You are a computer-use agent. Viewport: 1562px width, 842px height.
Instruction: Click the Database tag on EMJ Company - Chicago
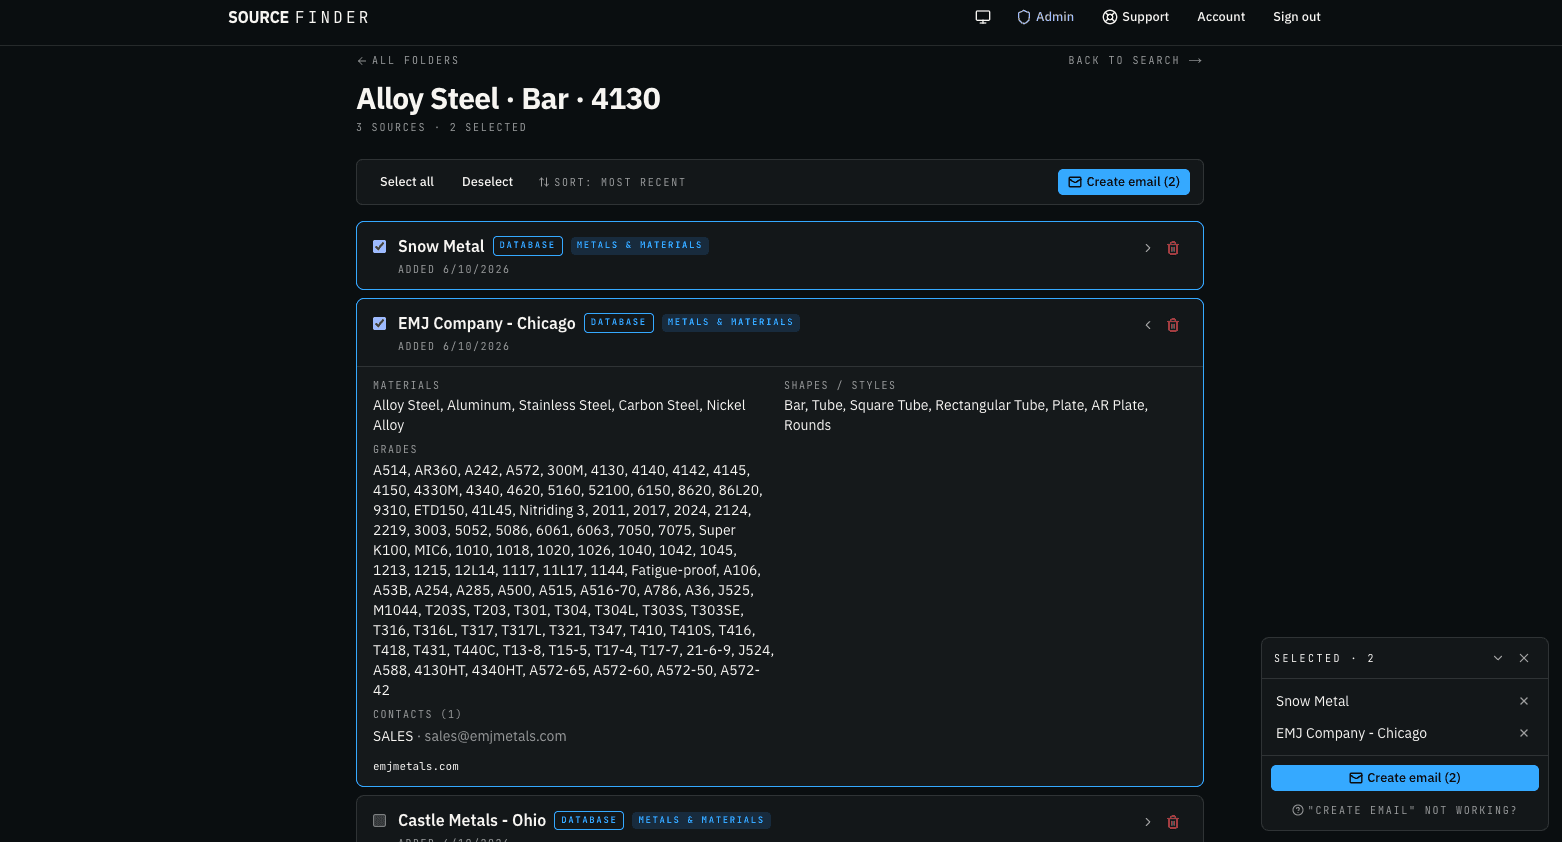pos(619,323)
